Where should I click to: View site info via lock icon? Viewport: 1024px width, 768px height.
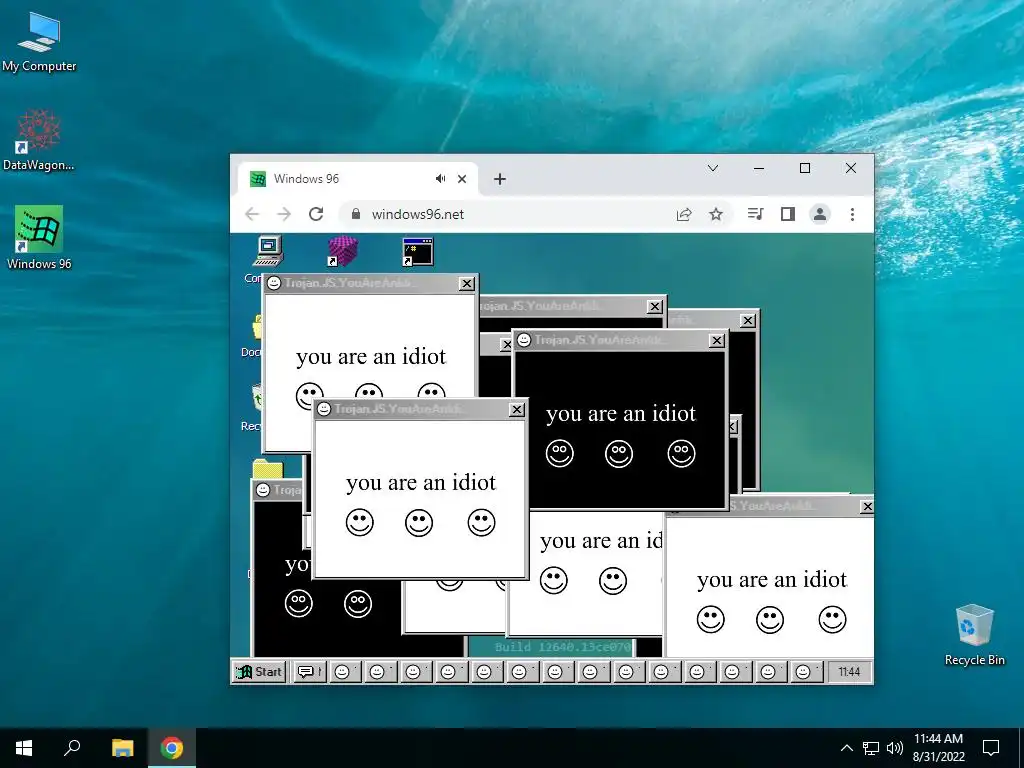coord(356,214)
